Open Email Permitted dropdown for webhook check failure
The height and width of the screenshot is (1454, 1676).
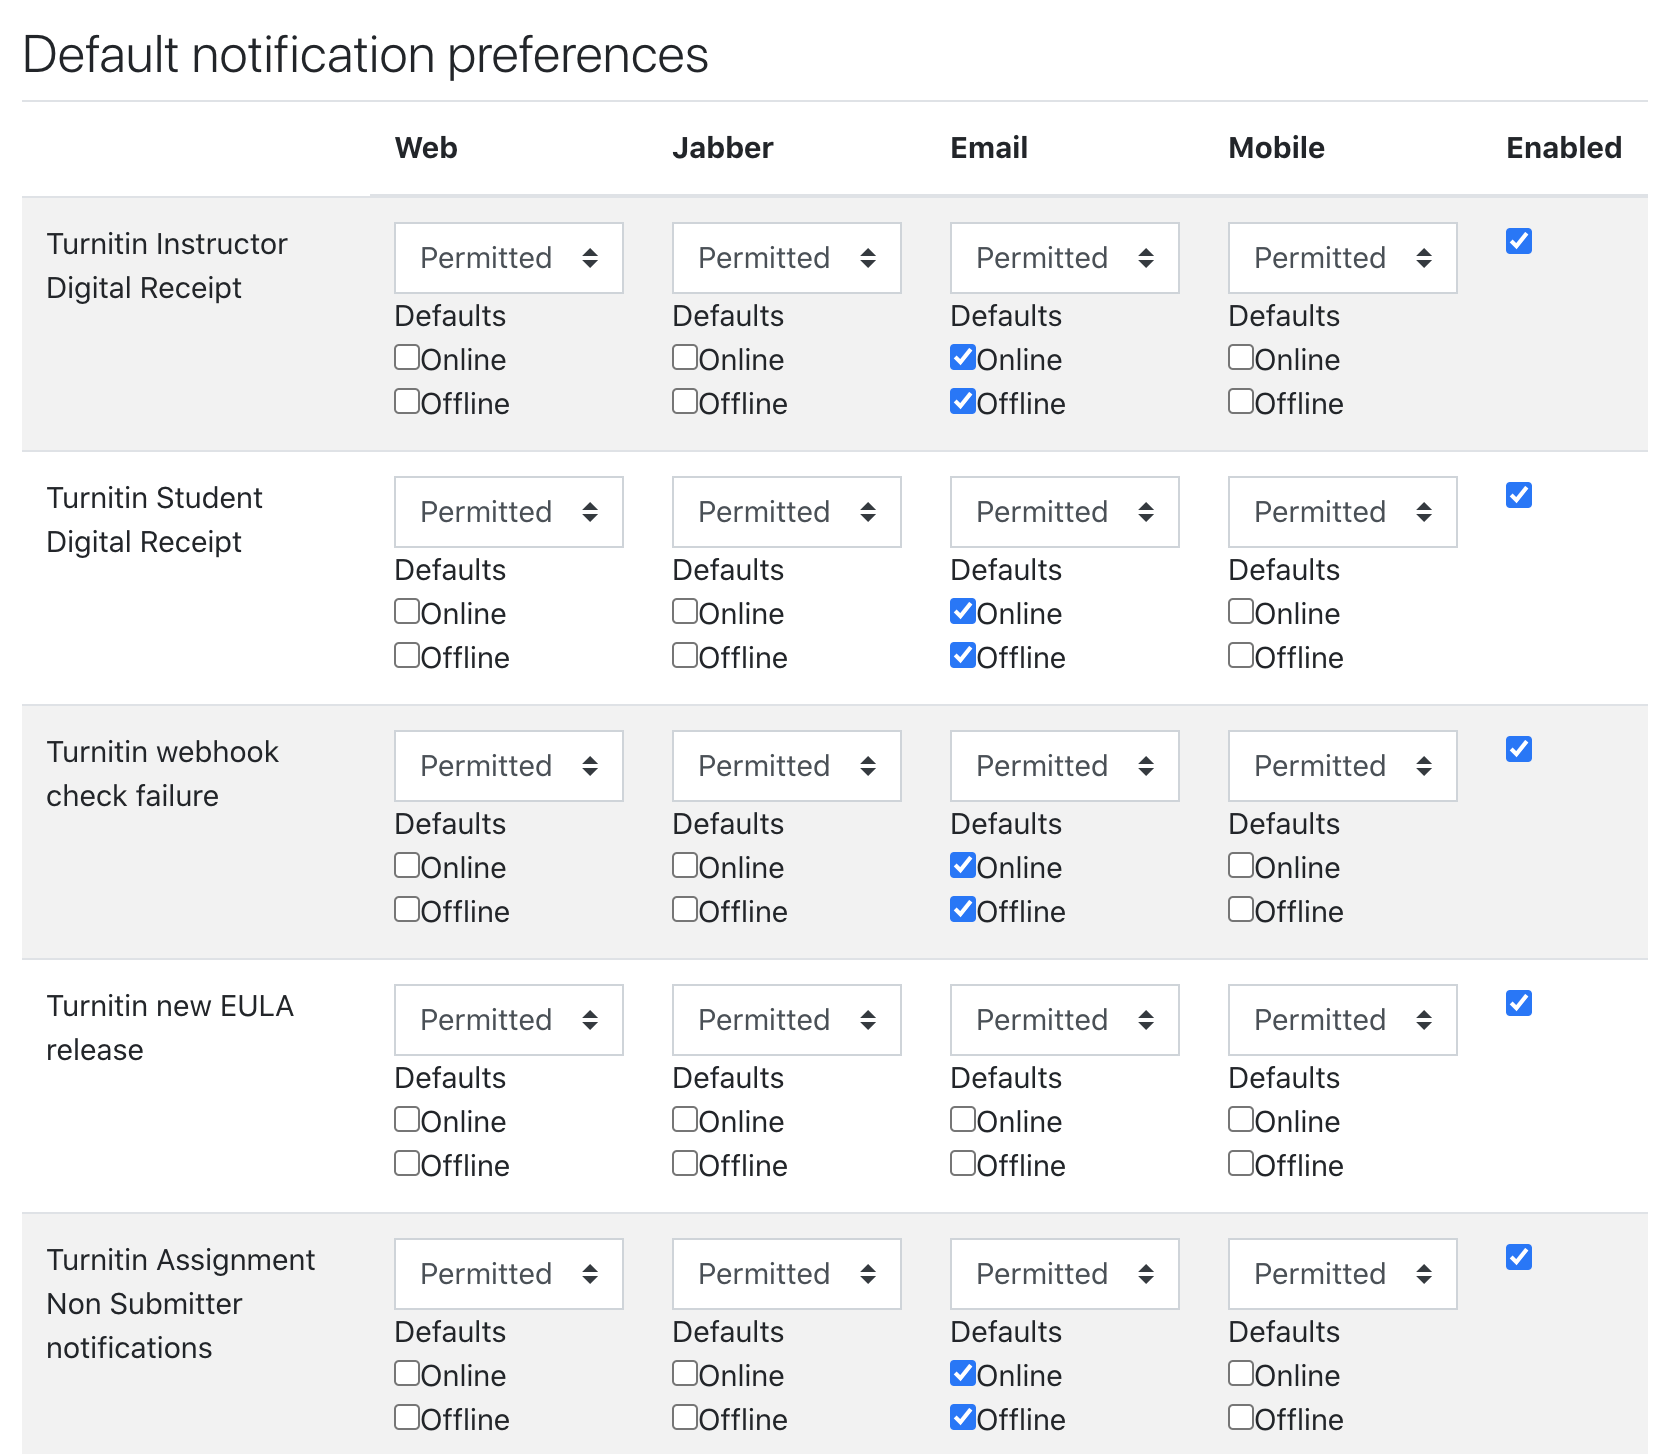point(1065,766)
